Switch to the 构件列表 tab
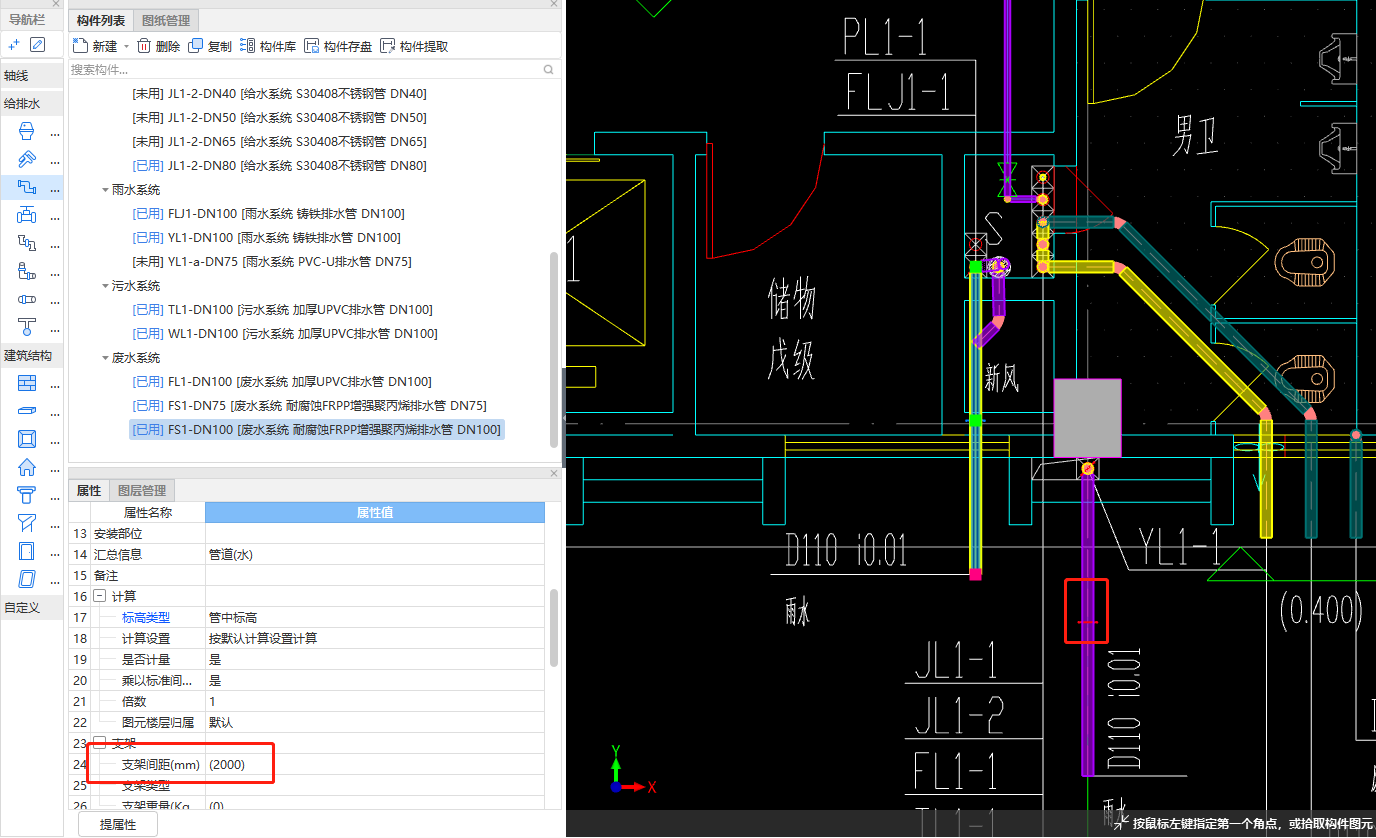Screen dimensions: 1376x838 coord(101,20)
